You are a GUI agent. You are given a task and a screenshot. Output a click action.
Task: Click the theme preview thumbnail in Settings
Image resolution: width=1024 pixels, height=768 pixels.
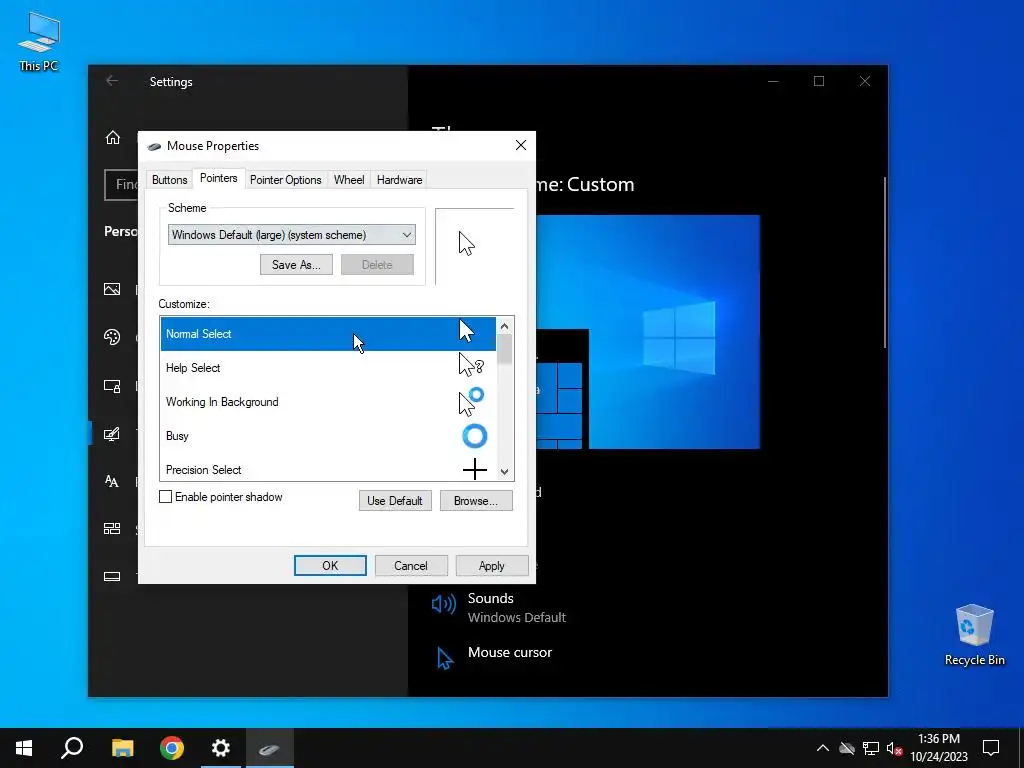pos(648,332)
